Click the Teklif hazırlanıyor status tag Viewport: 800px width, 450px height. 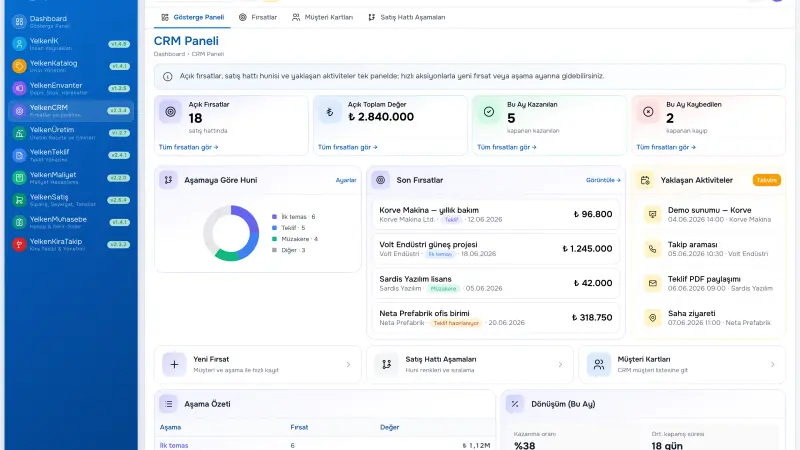(x=456, y=323)
